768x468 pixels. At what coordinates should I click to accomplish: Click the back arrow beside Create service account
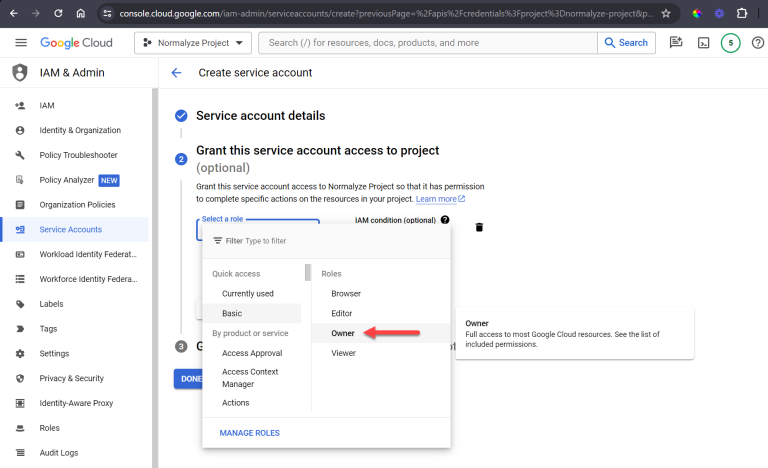[177, 73]
